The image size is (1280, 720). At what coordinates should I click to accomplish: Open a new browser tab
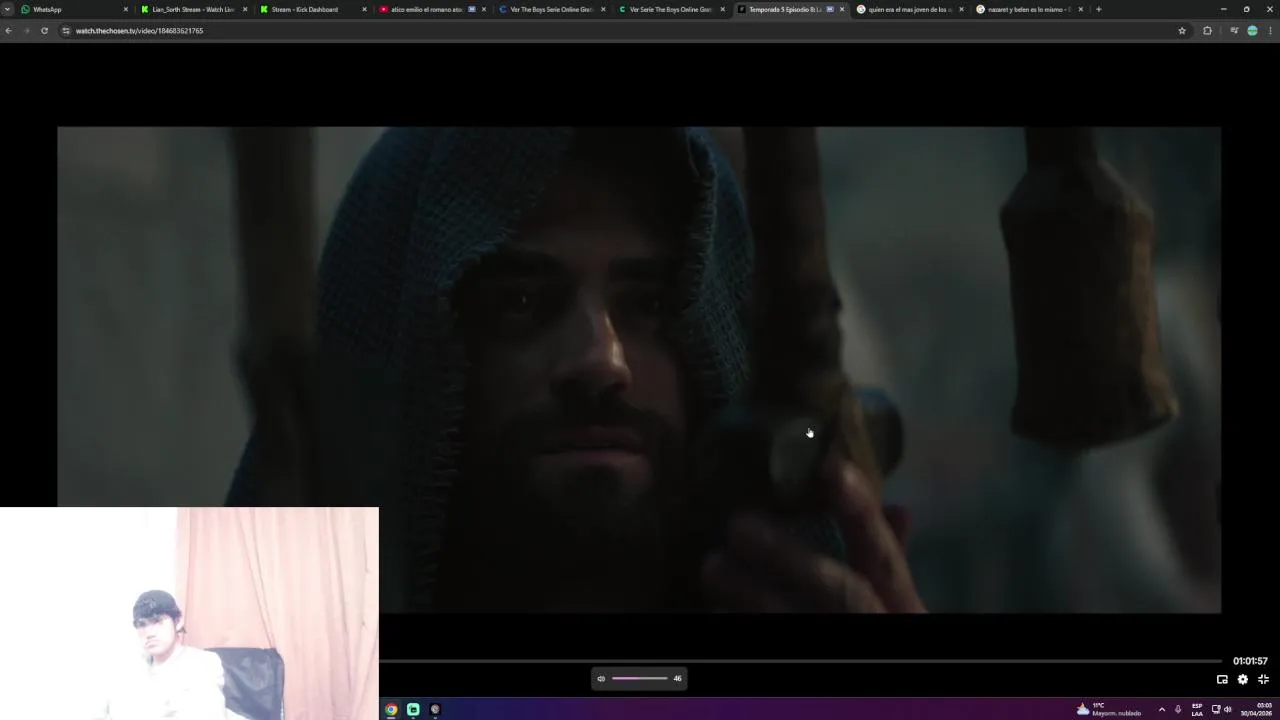pyautogui.click(x=1098, y=9)
